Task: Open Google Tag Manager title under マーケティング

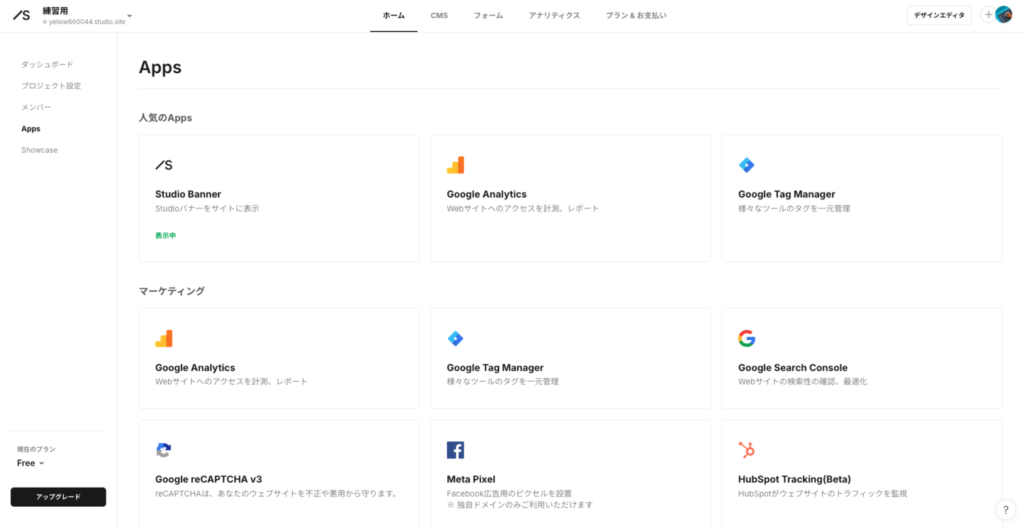Action: coord(495,368)
